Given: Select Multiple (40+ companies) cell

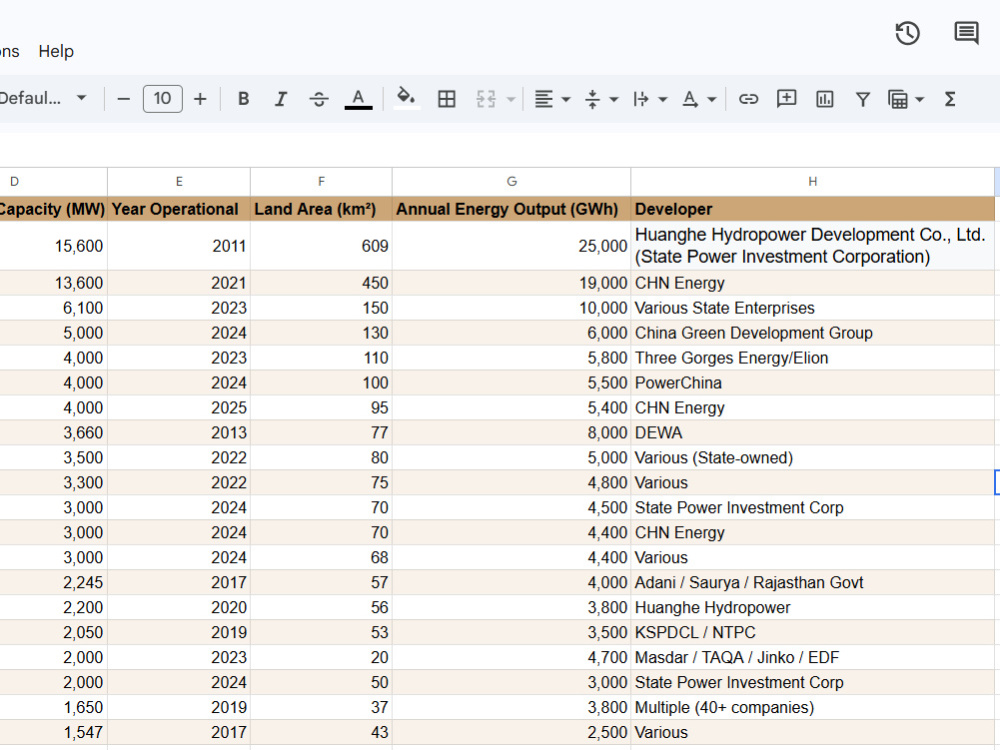Looking at the screenshot, I should [x=812, y=707].
